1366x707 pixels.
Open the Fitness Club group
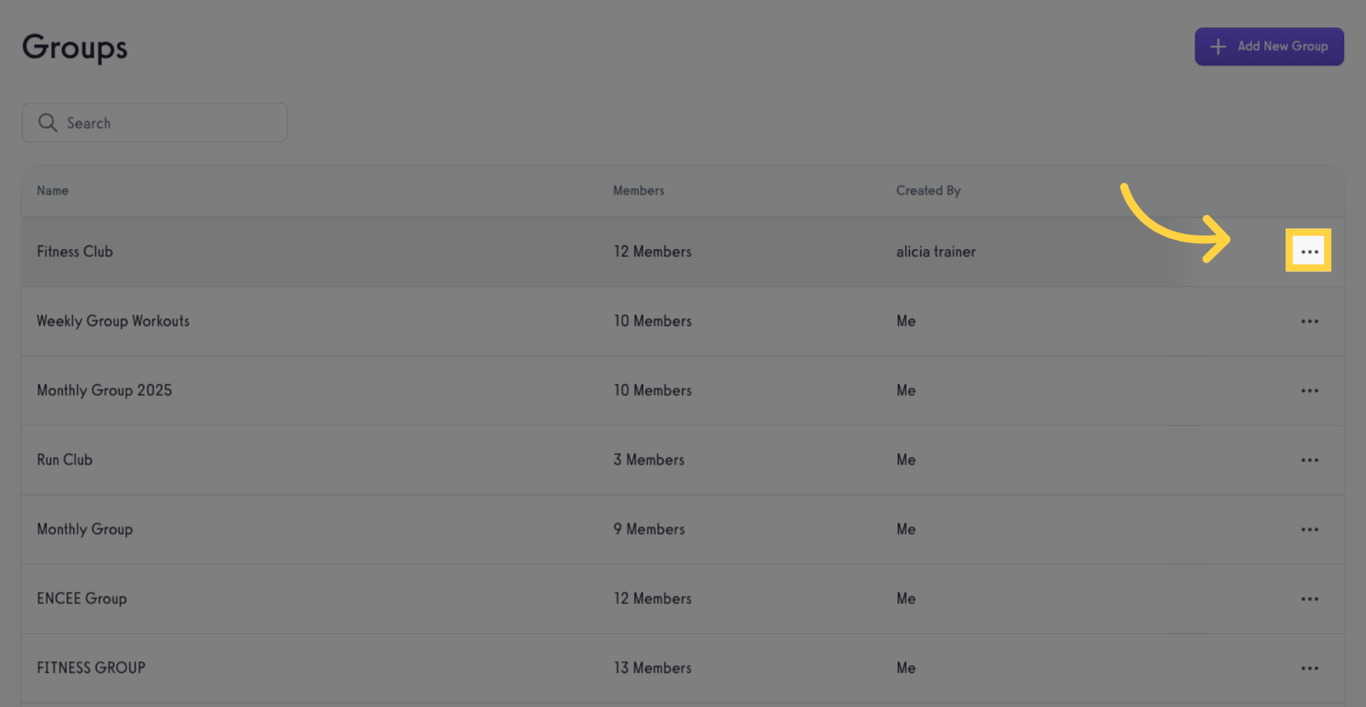coord(75,252)
